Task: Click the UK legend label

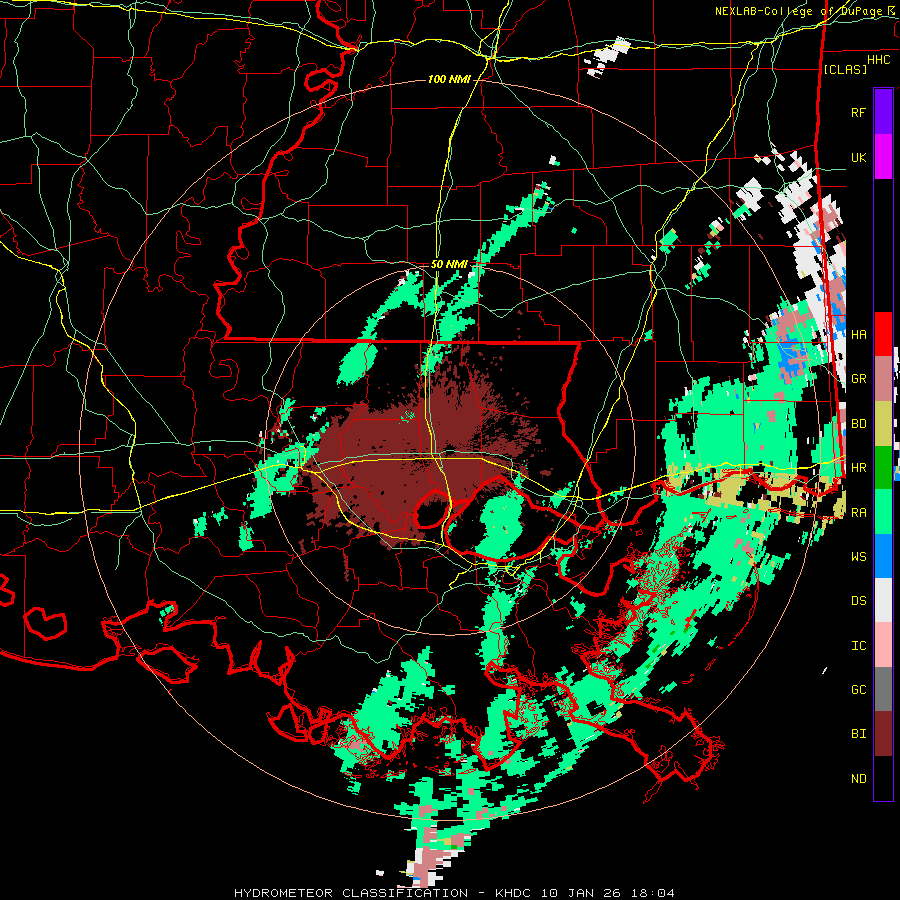Action: [858, 157]
